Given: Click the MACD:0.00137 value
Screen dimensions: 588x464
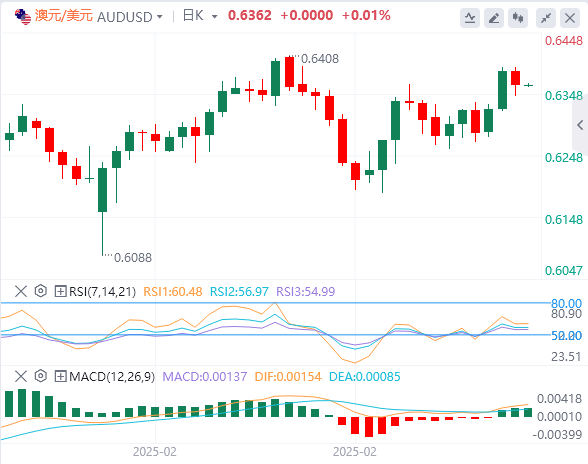Looking at the screenshot, I should [x=205, y=376].
